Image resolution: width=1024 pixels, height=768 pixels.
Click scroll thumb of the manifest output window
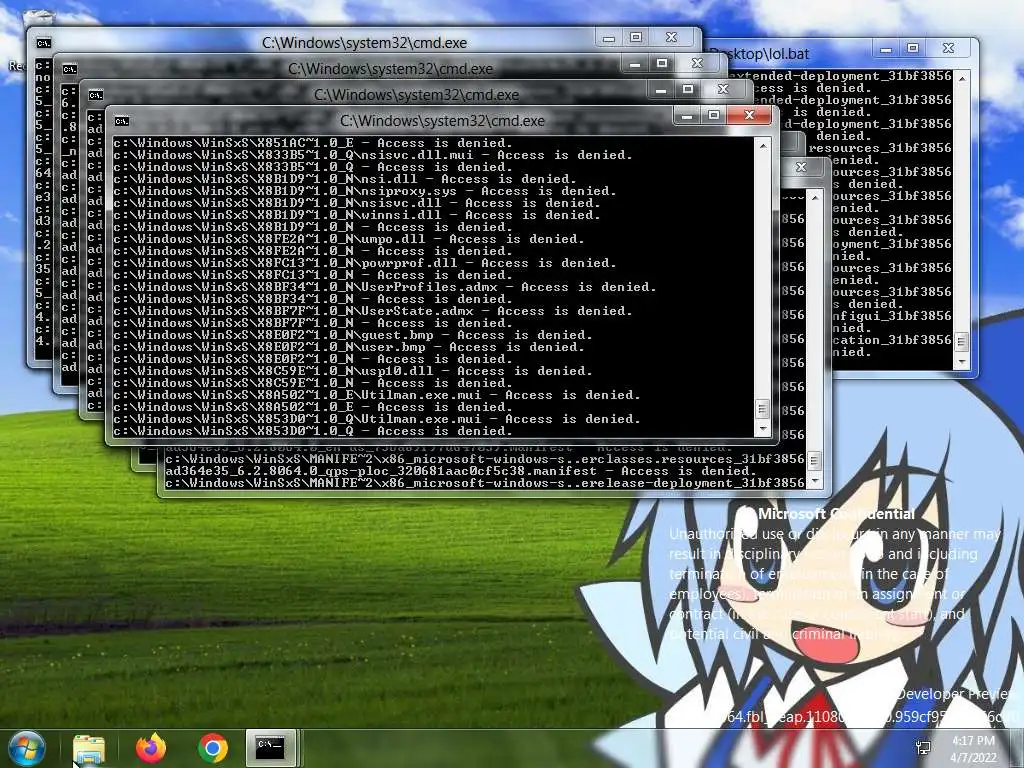click(814, 461)
